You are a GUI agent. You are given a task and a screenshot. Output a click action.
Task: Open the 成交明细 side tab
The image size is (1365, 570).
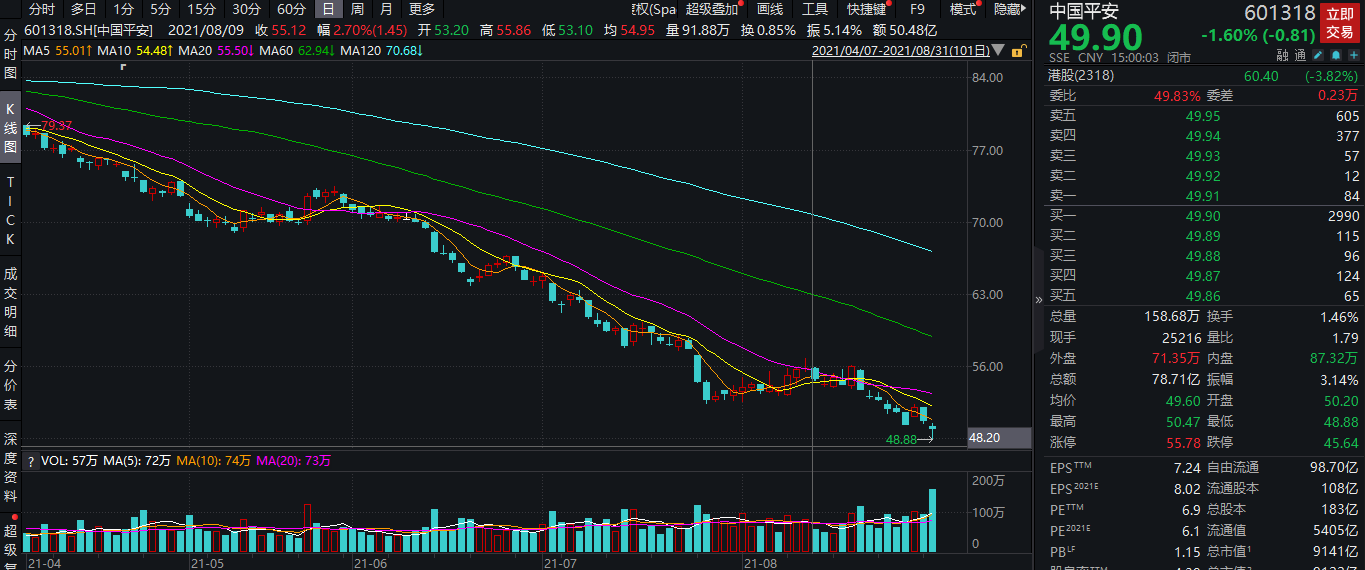click(10, 302)
